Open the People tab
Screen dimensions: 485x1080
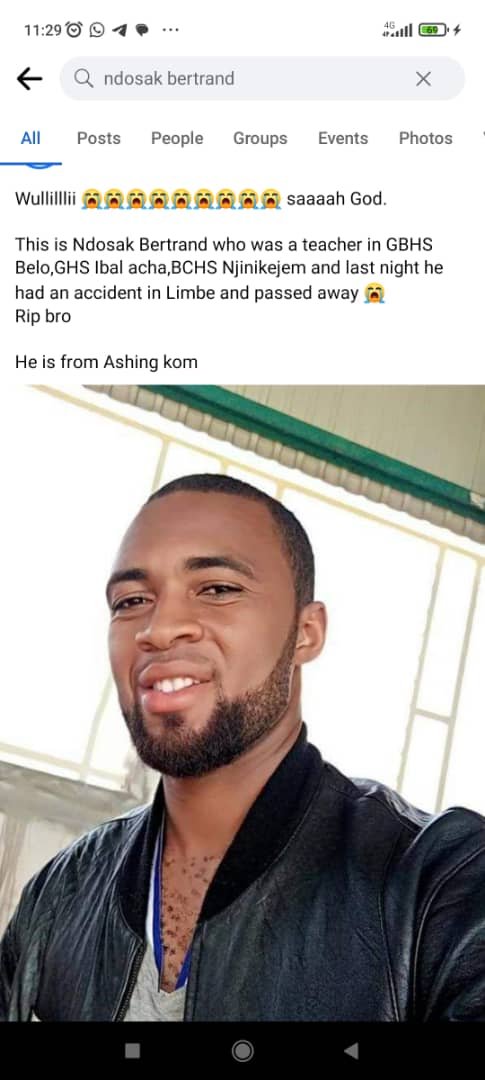tap(177, 138)
